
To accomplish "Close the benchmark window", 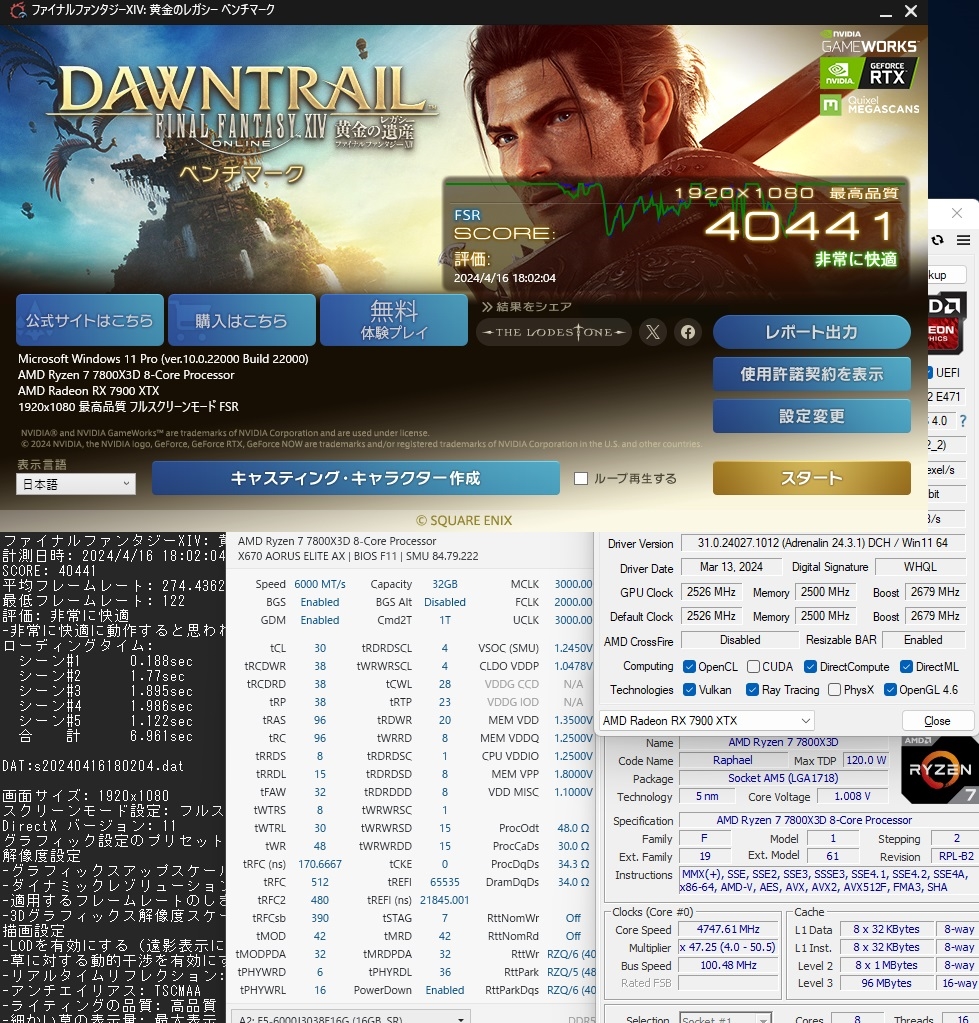I will (x=911, y=11).
